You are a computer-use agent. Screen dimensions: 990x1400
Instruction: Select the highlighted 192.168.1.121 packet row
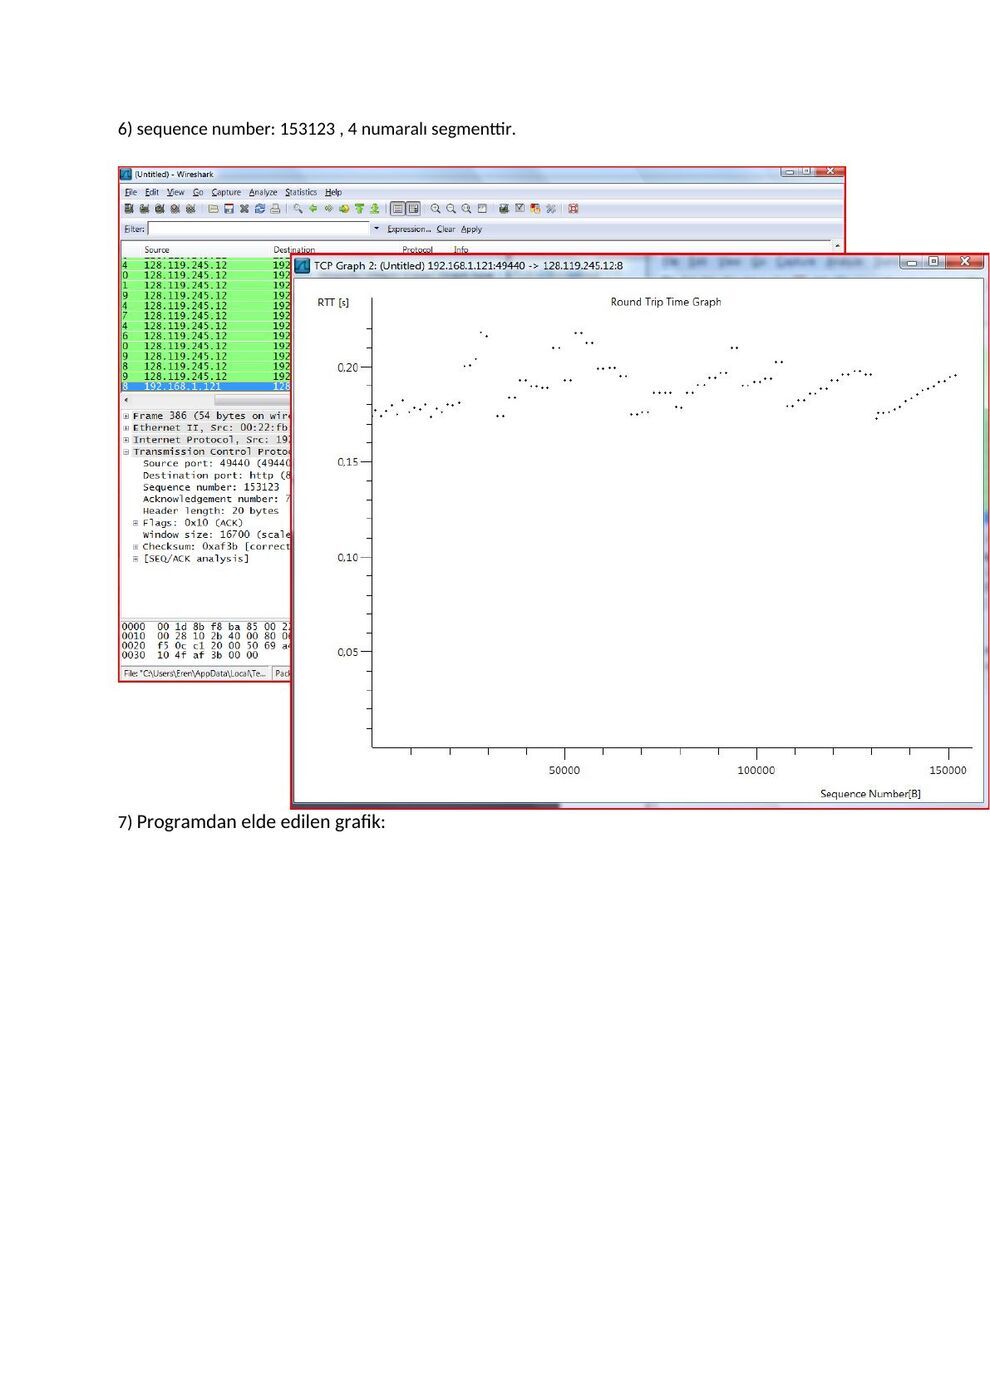pyautogui.click(x=206, y=386)
